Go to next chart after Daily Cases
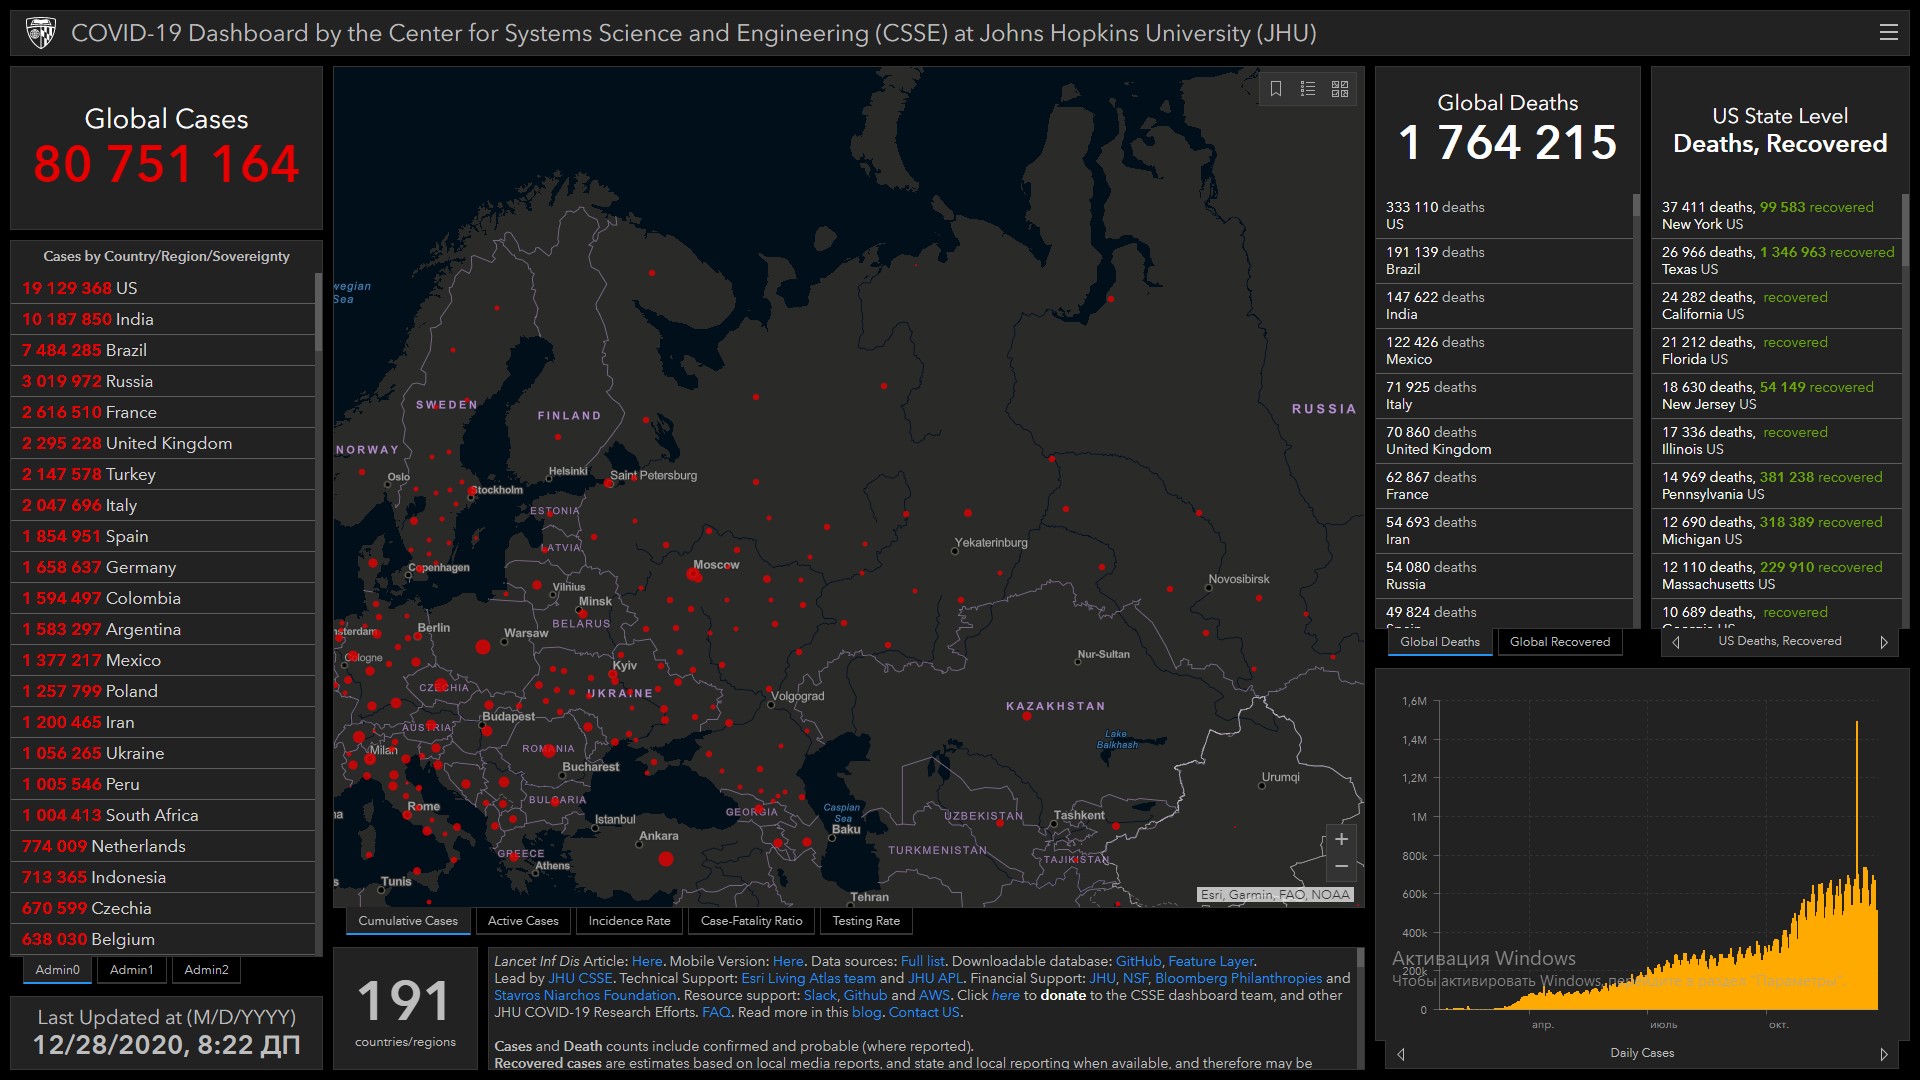The image size is (1920, 1080). pyautogui.click(x=1884, y=1054)
